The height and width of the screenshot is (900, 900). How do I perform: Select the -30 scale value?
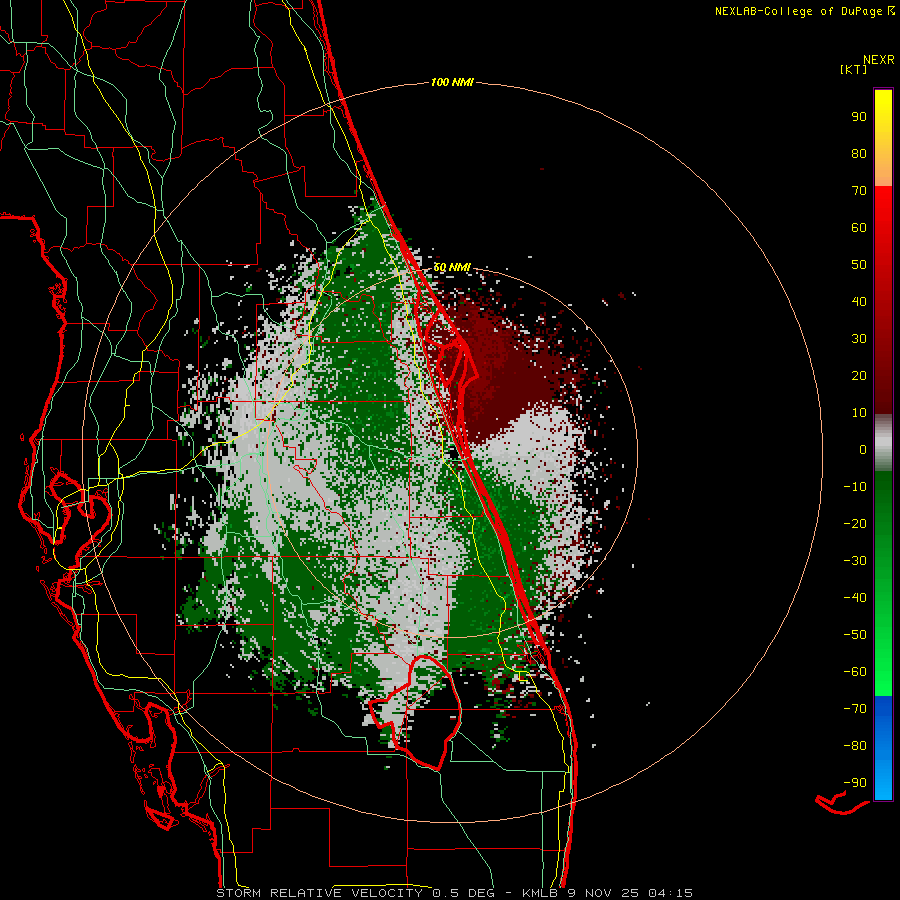coord(855,561)
